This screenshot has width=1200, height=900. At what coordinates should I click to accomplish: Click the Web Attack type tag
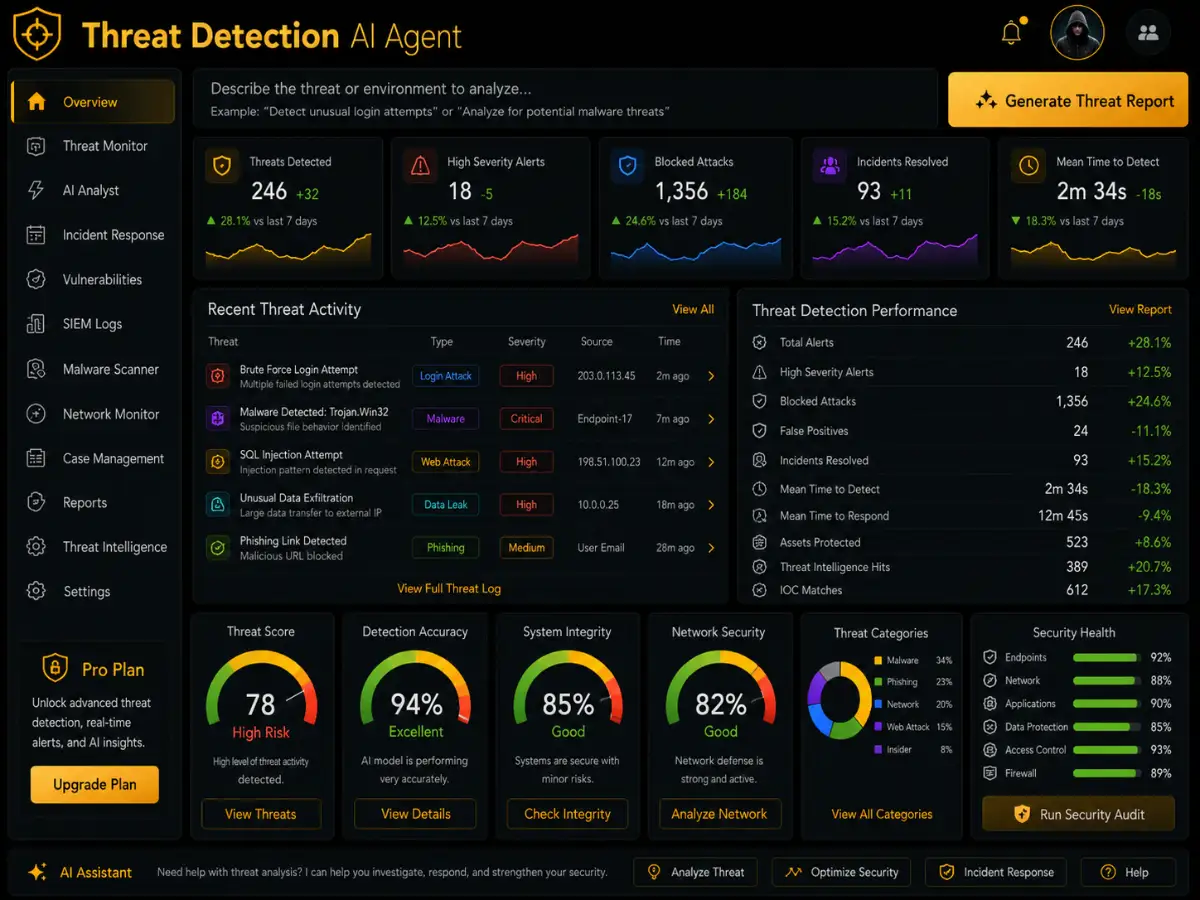[x=445, y=462]
